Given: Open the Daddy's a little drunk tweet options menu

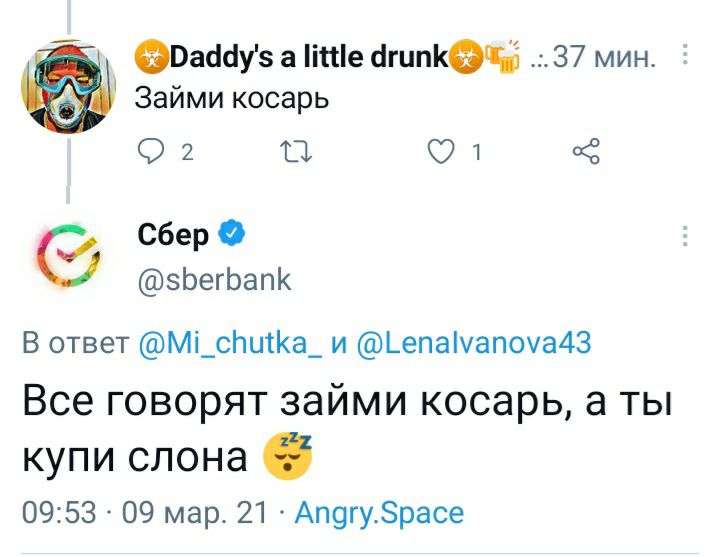Looking at the screenshot, I should (x=684, y=54).
